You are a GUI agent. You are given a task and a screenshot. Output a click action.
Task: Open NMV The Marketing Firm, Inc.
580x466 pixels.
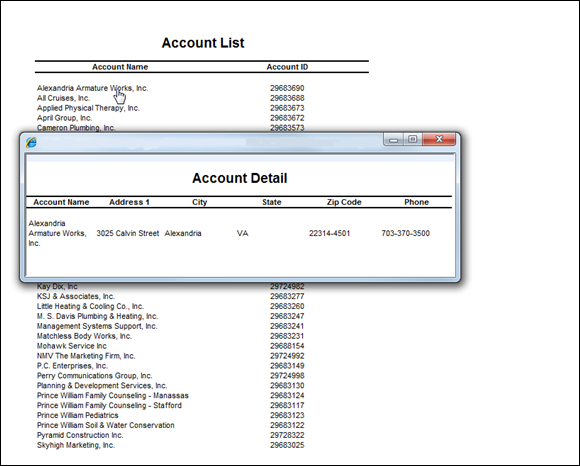[86, 356]
